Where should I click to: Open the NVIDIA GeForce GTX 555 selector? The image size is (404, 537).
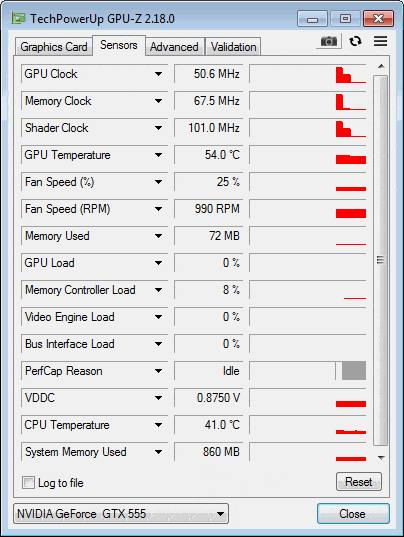tap(121, 514)
